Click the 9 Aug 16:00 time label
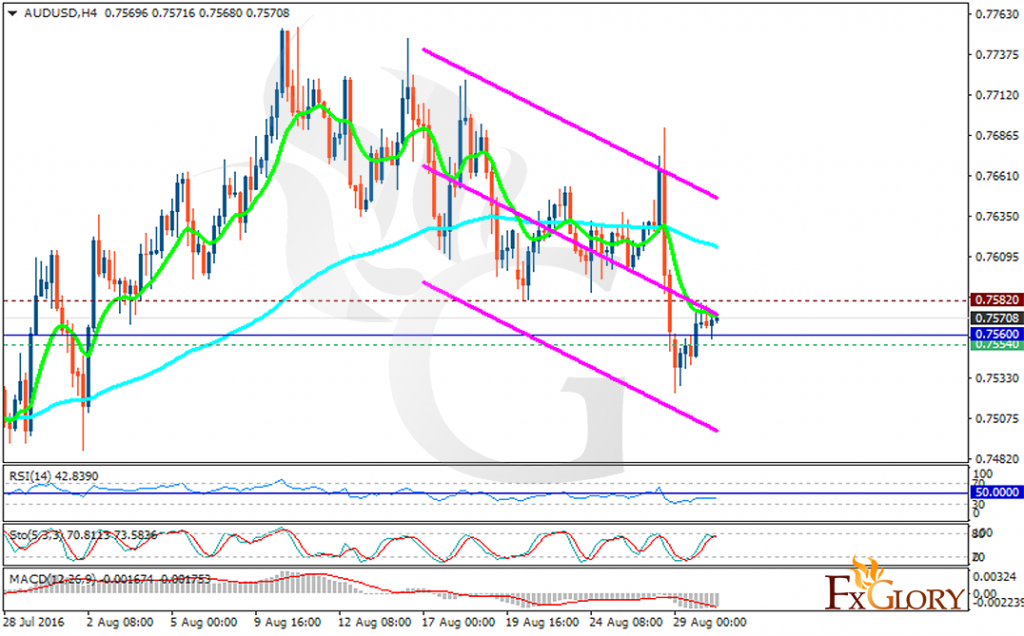The height and width of the screenshot is (636, 1024). pyautogui.click(x=287, y=622)
